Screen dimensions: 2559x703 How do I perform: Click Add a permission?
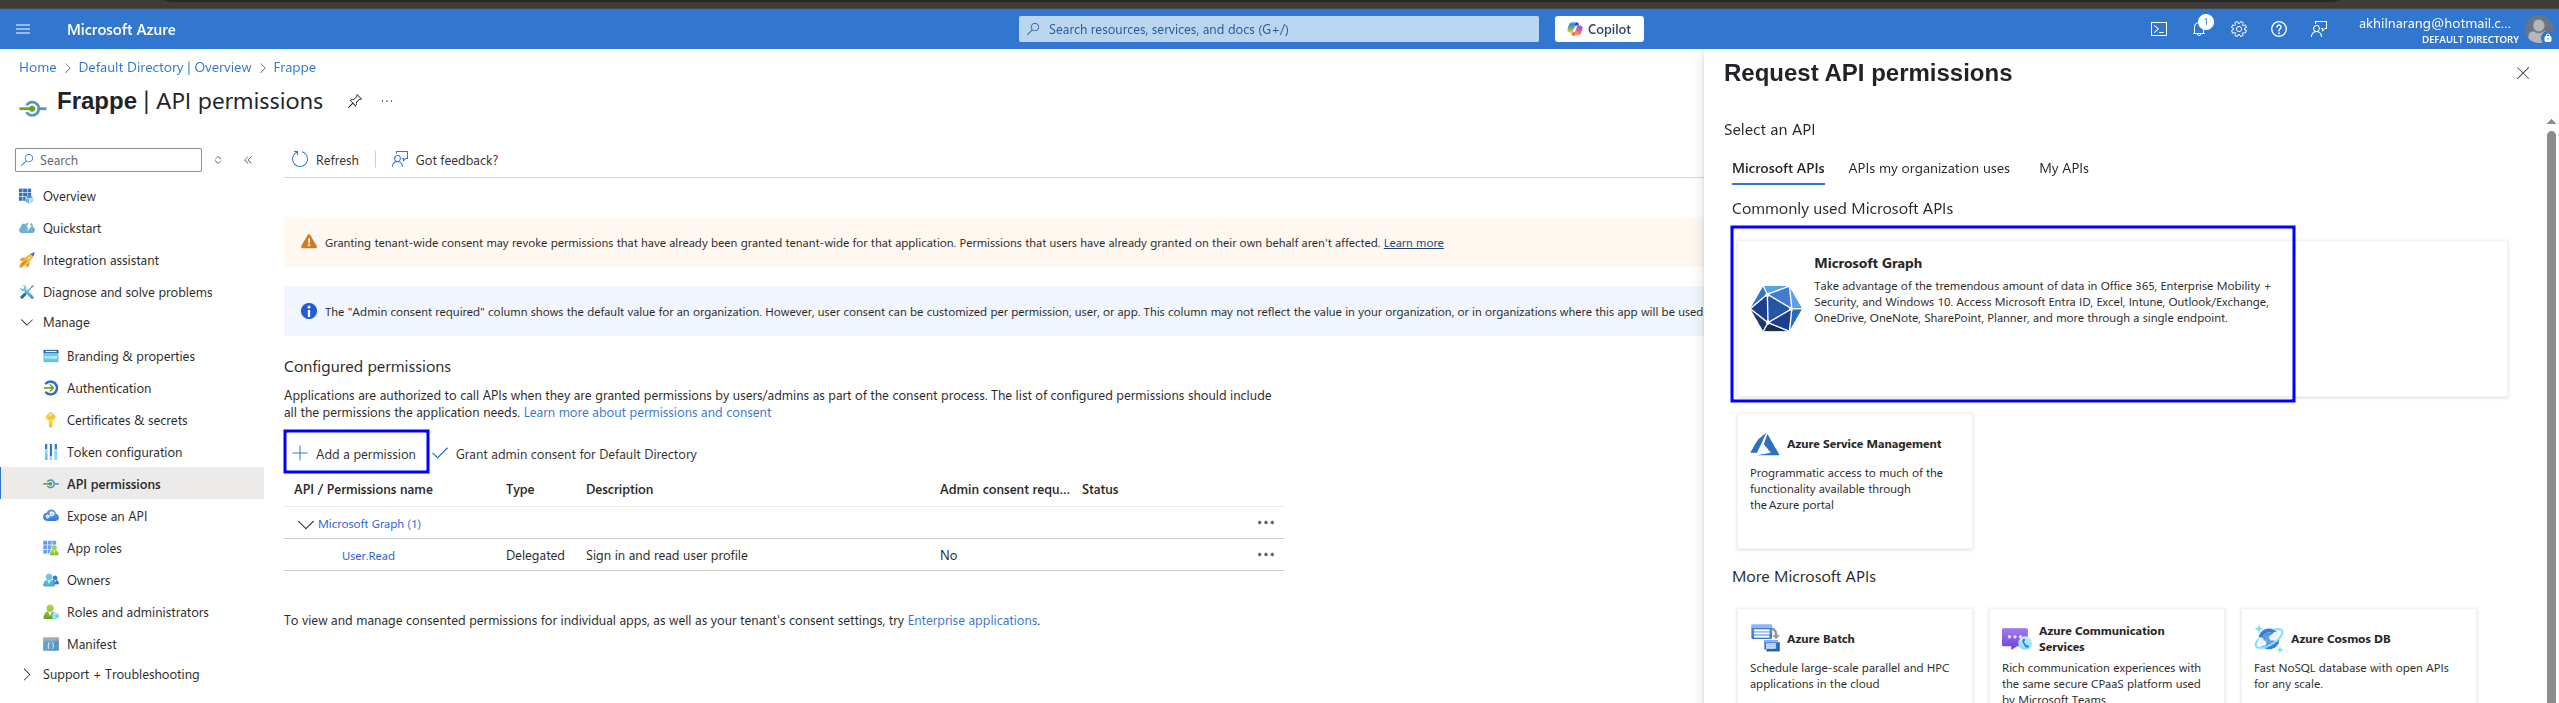[356, 453]
